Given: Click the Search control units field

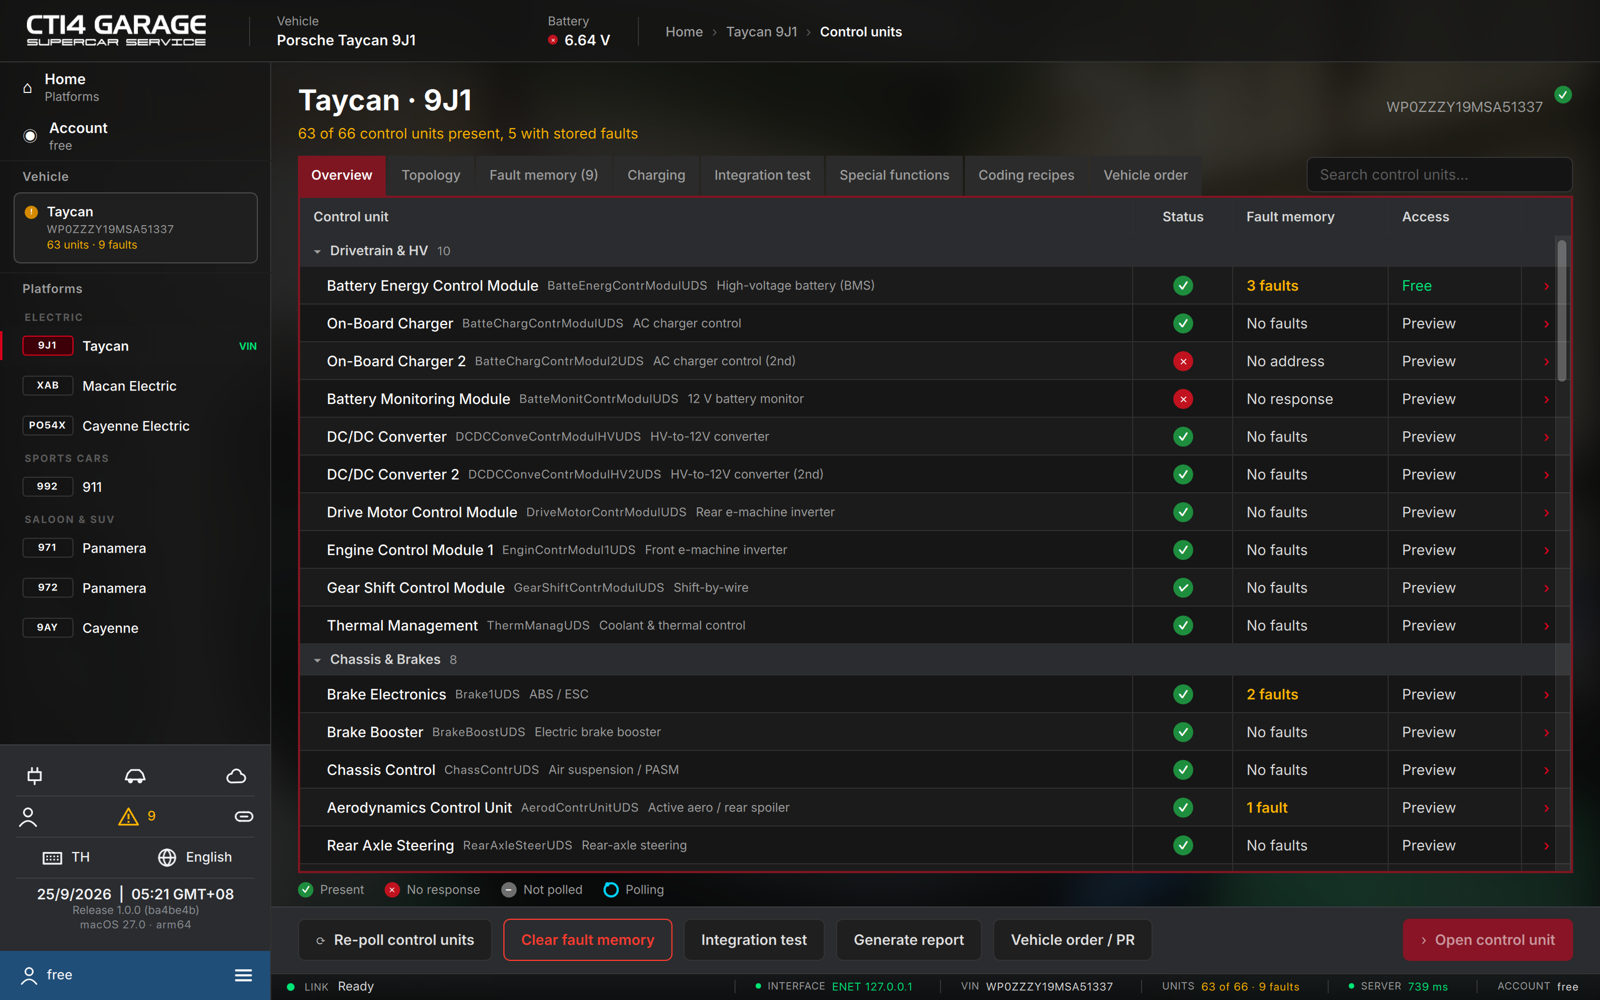Looking at the screenshot, I should tap(1439, 175).
